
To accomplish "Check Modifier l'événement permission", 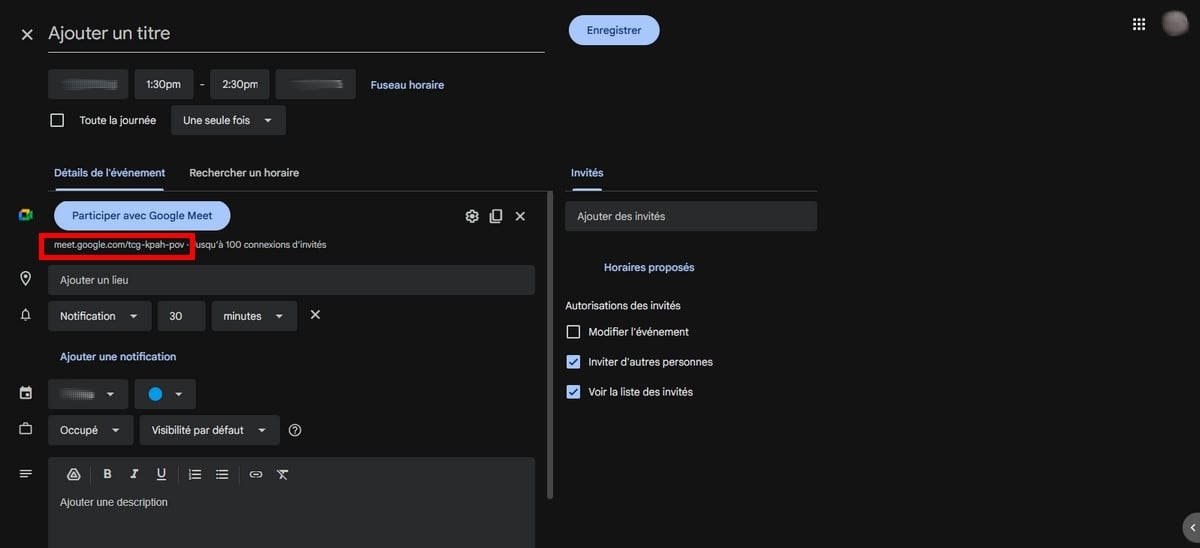I will coord(573,332).
